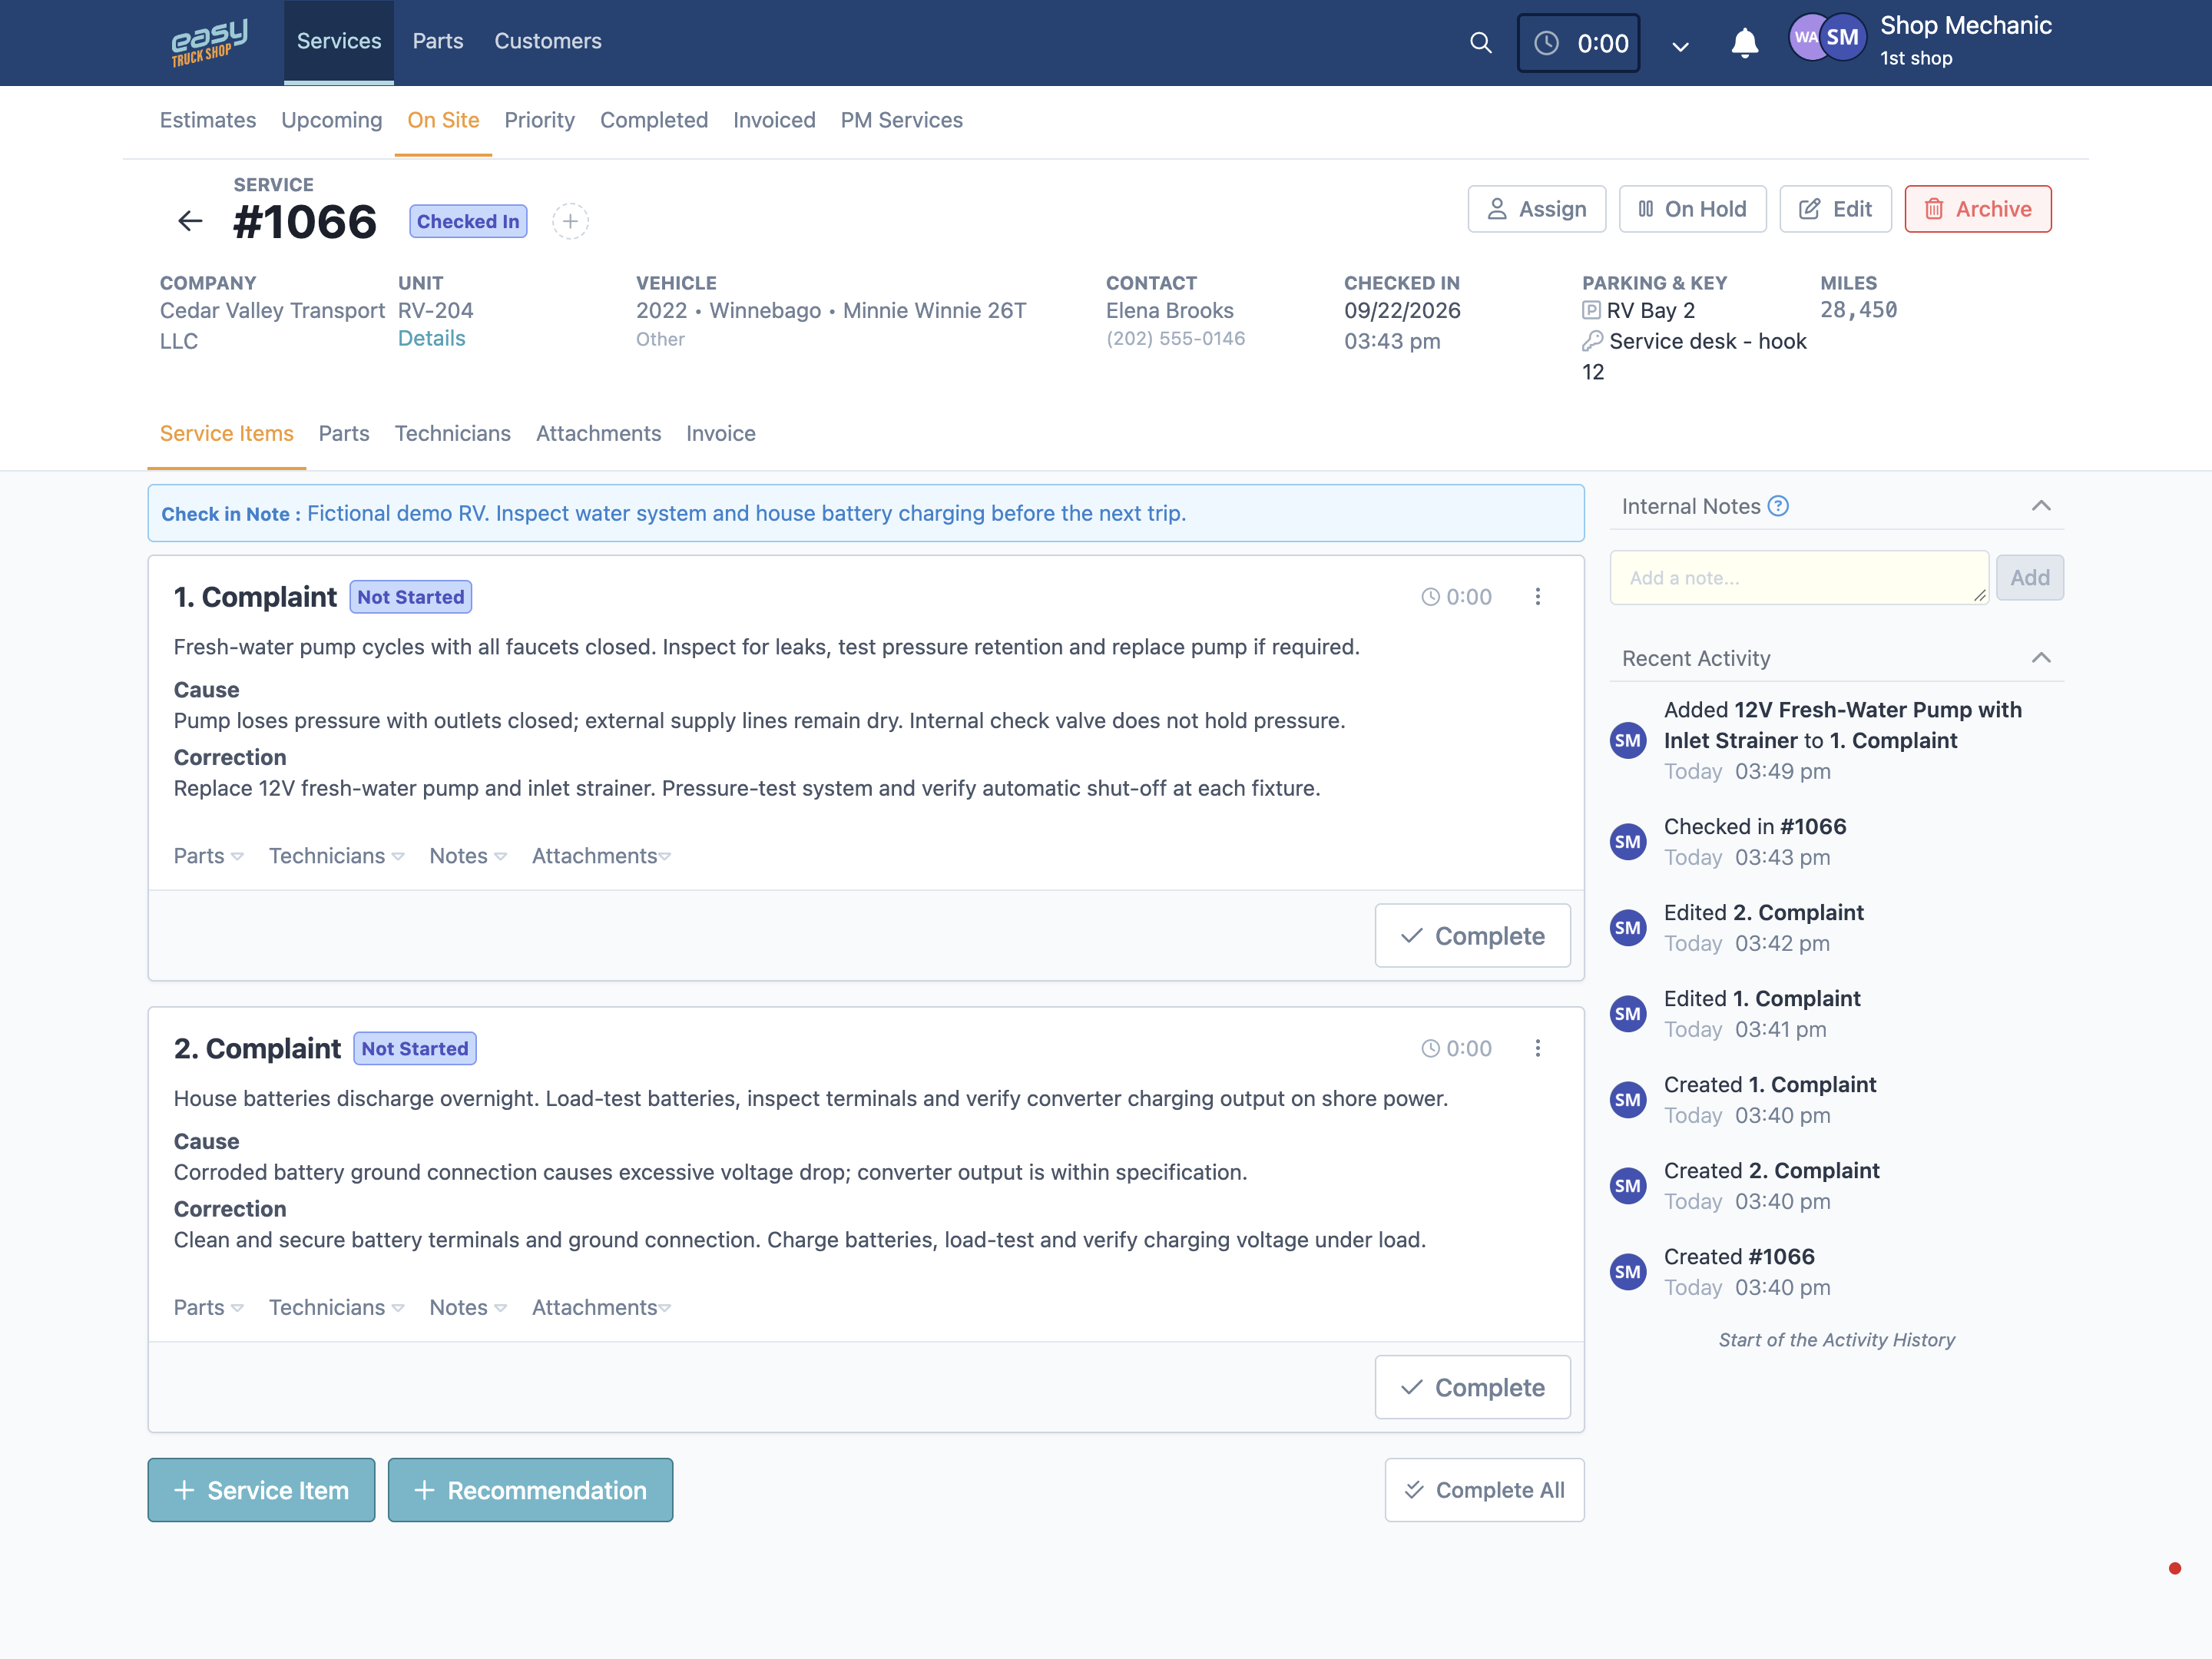Click the Complete All button
The image size is (2212, 1659).
coord(1484,1490)
